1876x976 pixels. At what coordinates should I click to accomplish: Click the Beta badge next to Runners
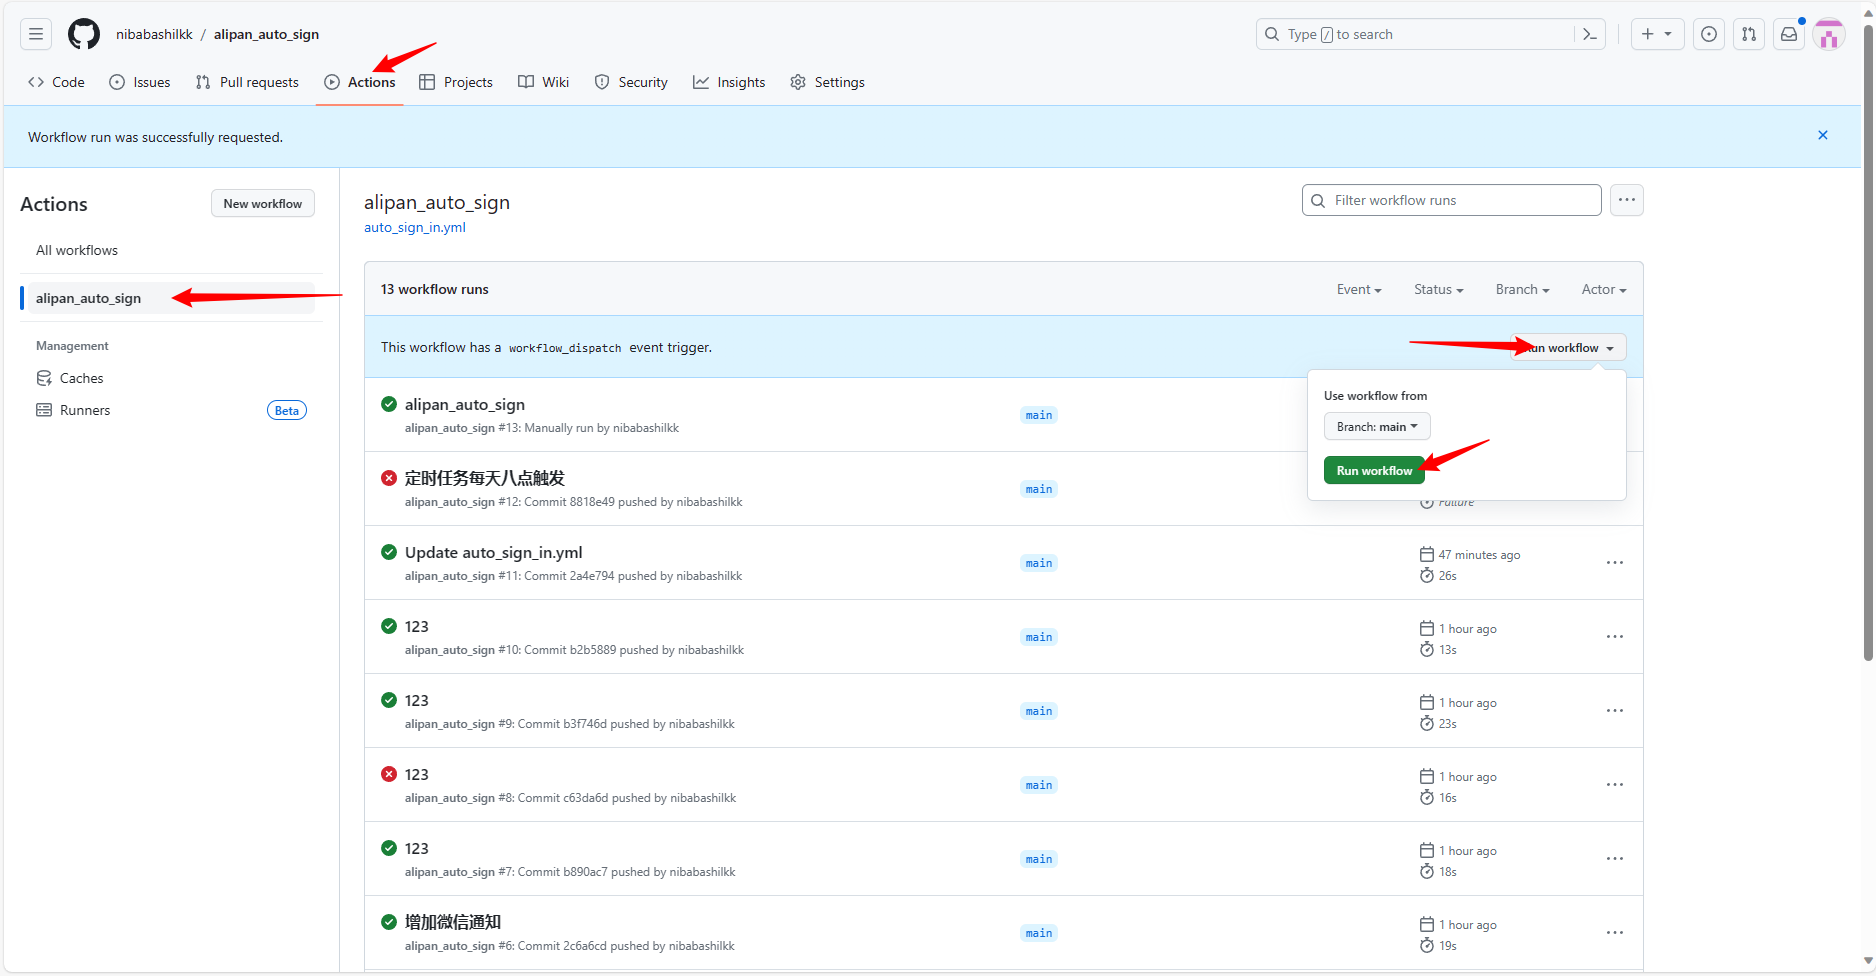point(287,410)
